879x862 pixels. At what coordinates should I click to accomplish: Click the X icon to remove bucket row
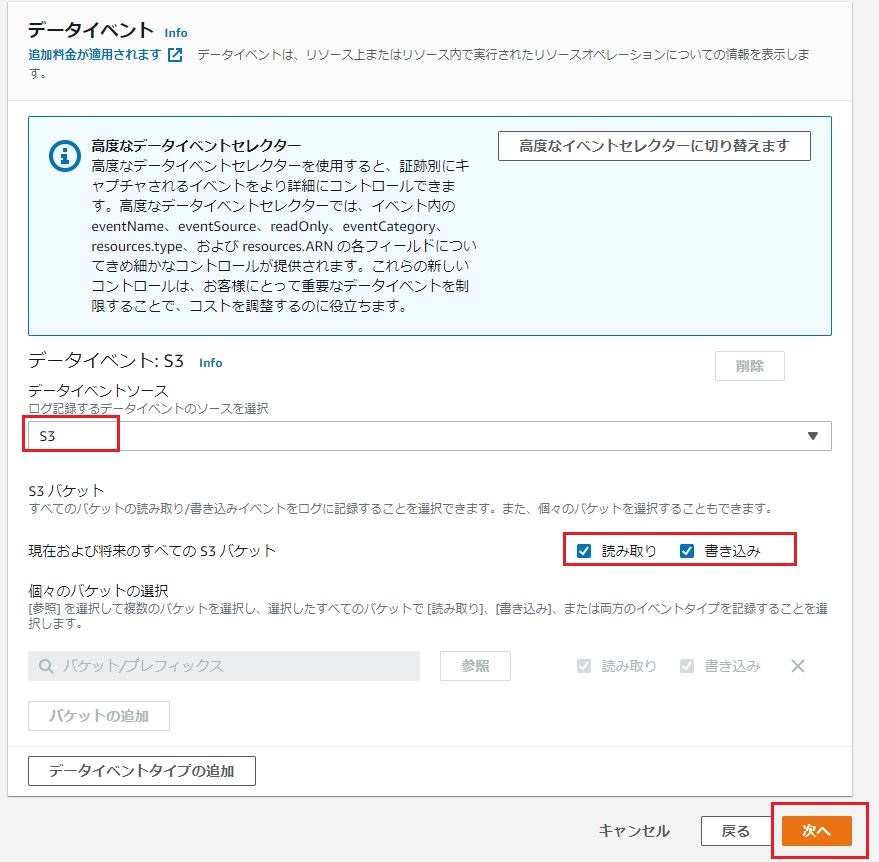point(798,666)
